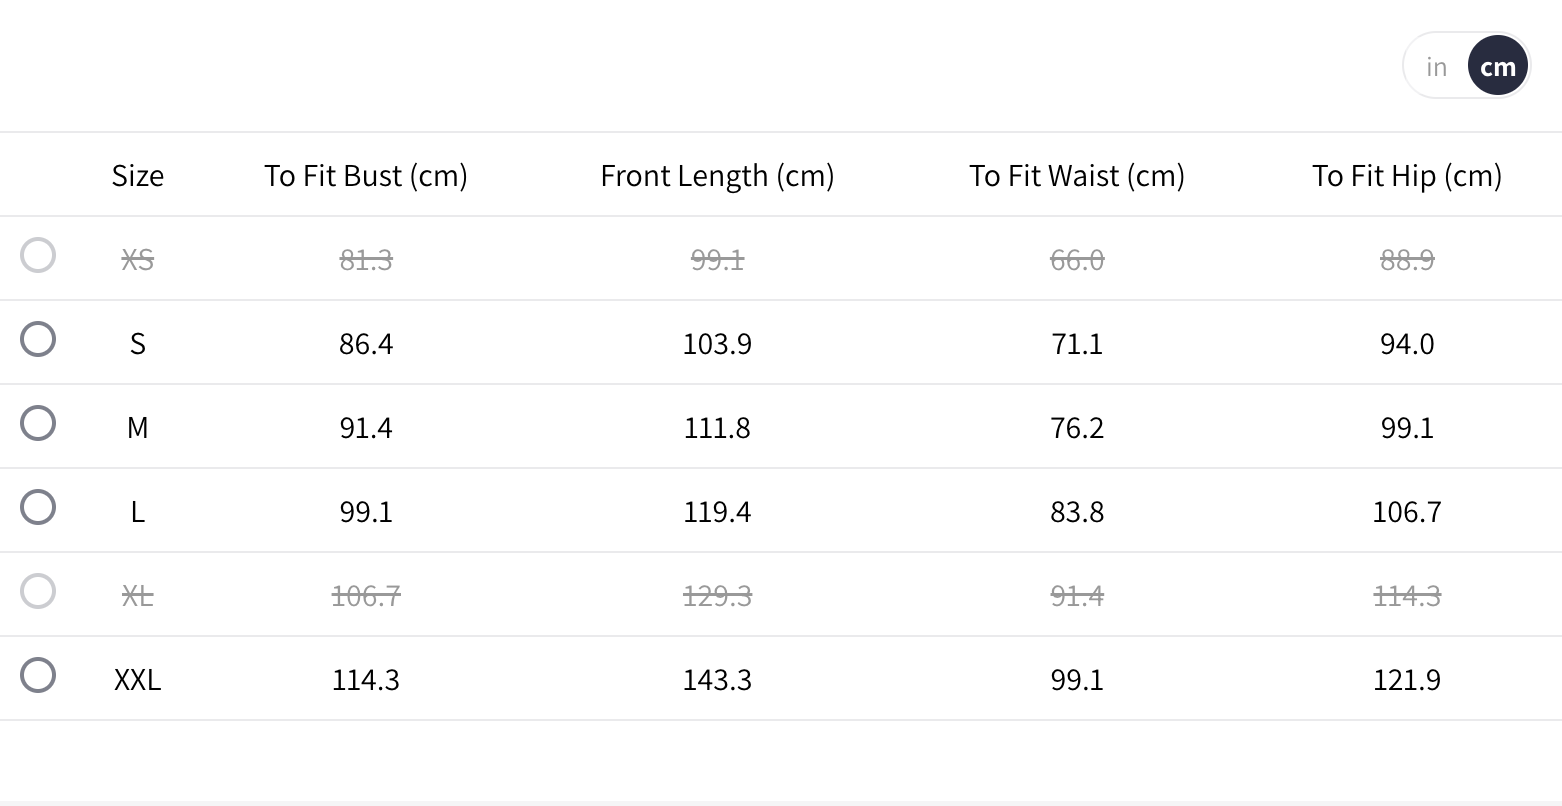This screenshot has height=806, width=1562.
Task: Pick the size L radio button
Action: point(38,507)
